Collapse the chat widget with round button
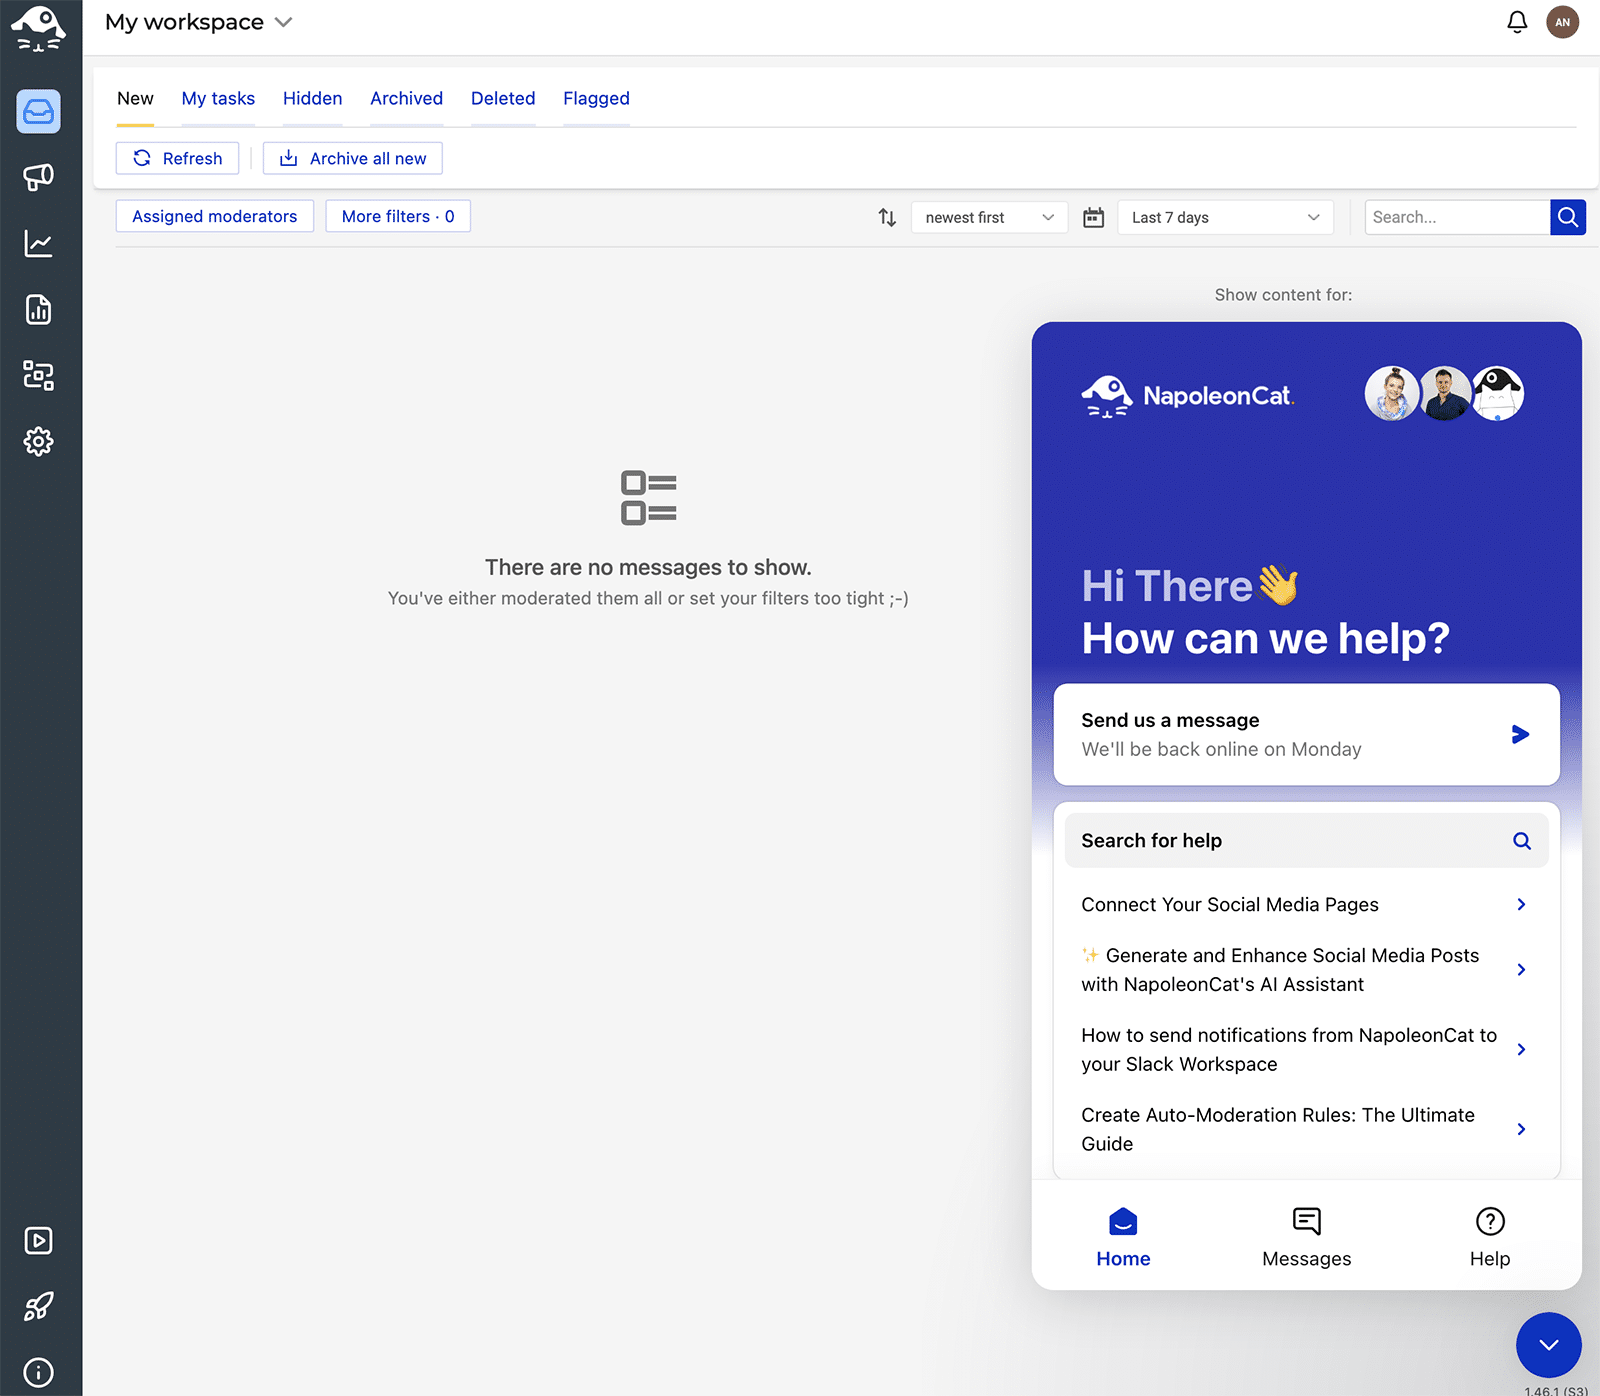The height and width of the screenshot is (1396, 1600). tap(1548, 1344)
